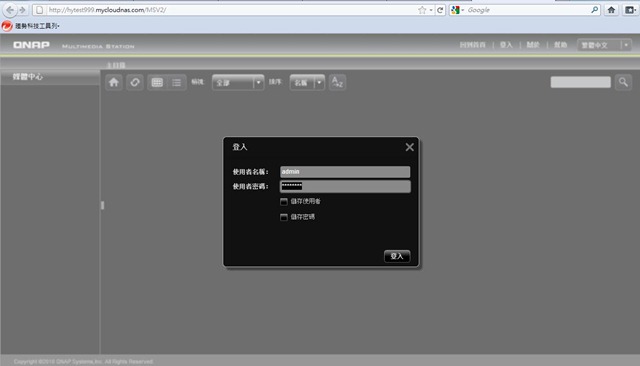Tick the 儲存密碼 checkbox

pos(284,217)
